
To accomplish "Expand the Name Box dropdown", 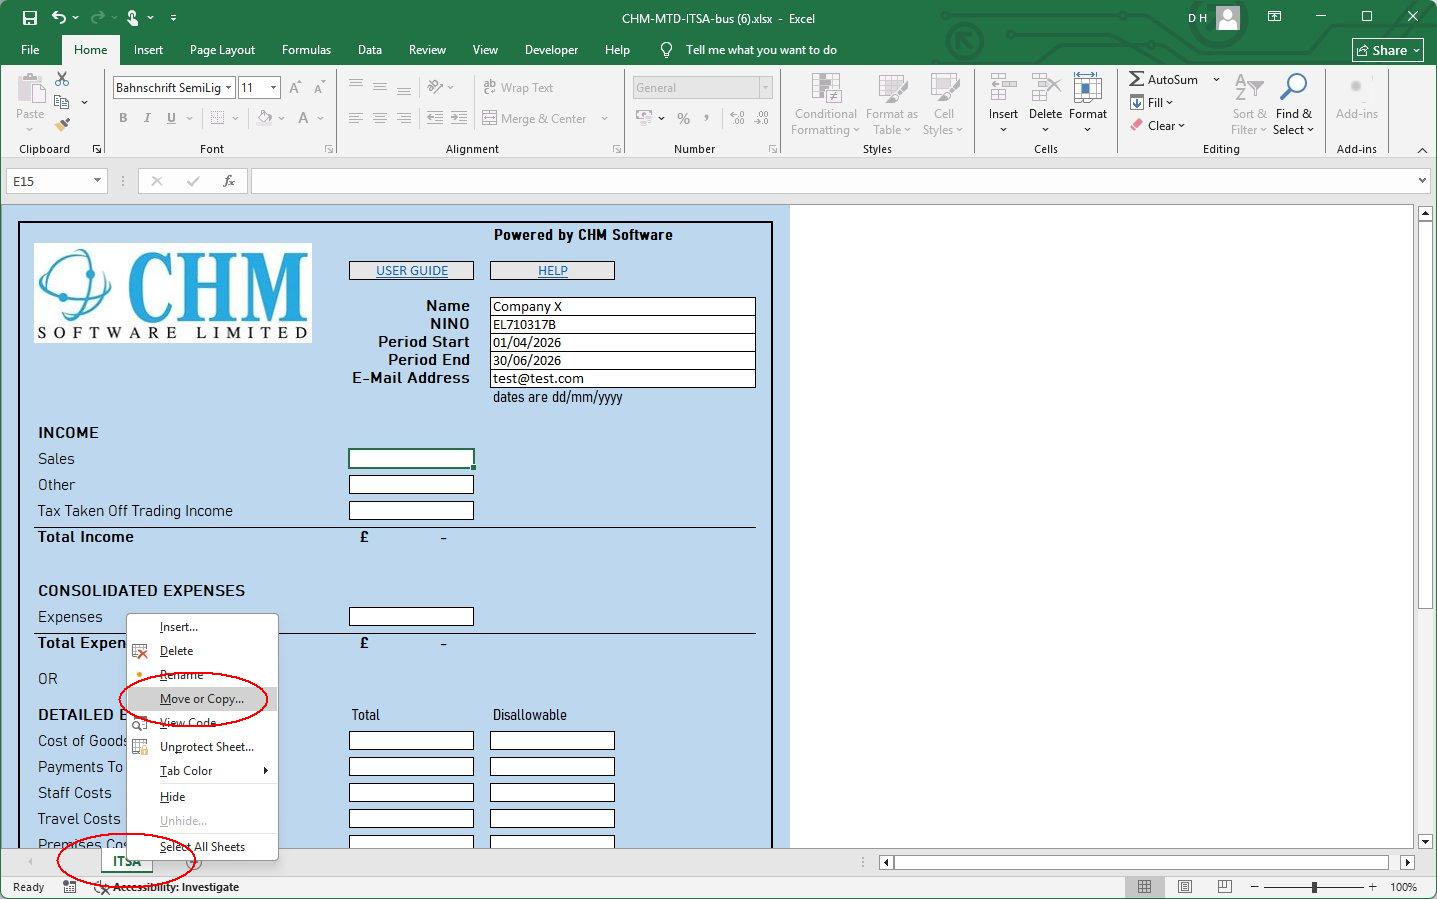I will (97, 181).
